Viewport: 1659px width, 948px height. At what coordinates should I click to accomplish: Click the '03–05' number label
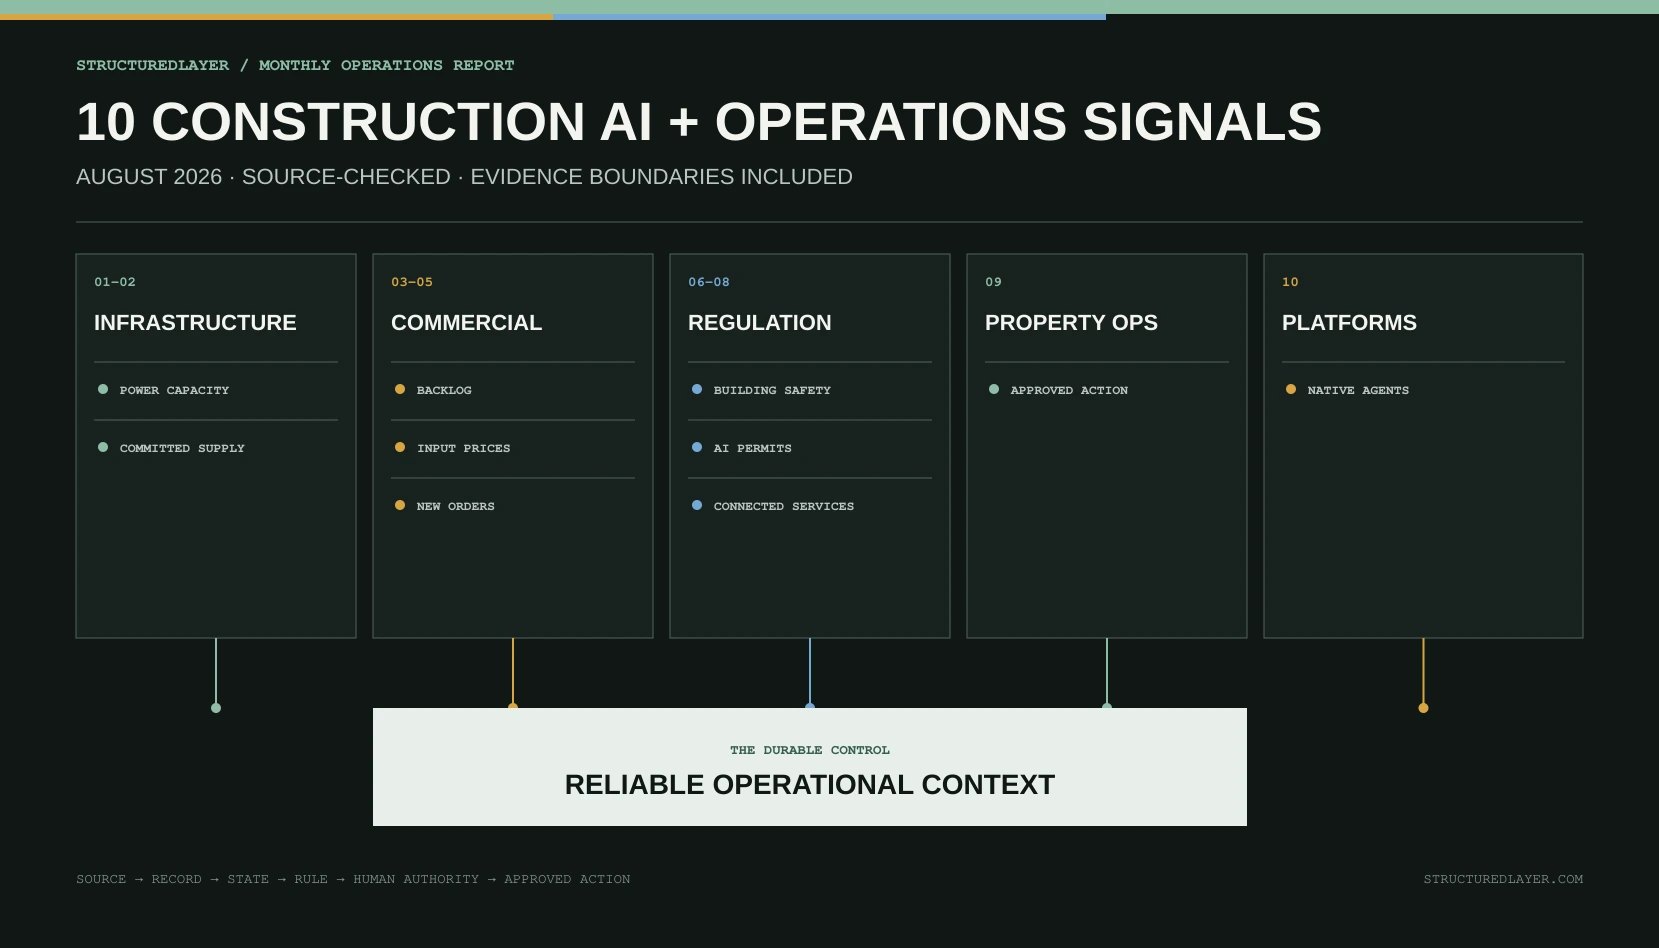412,282
